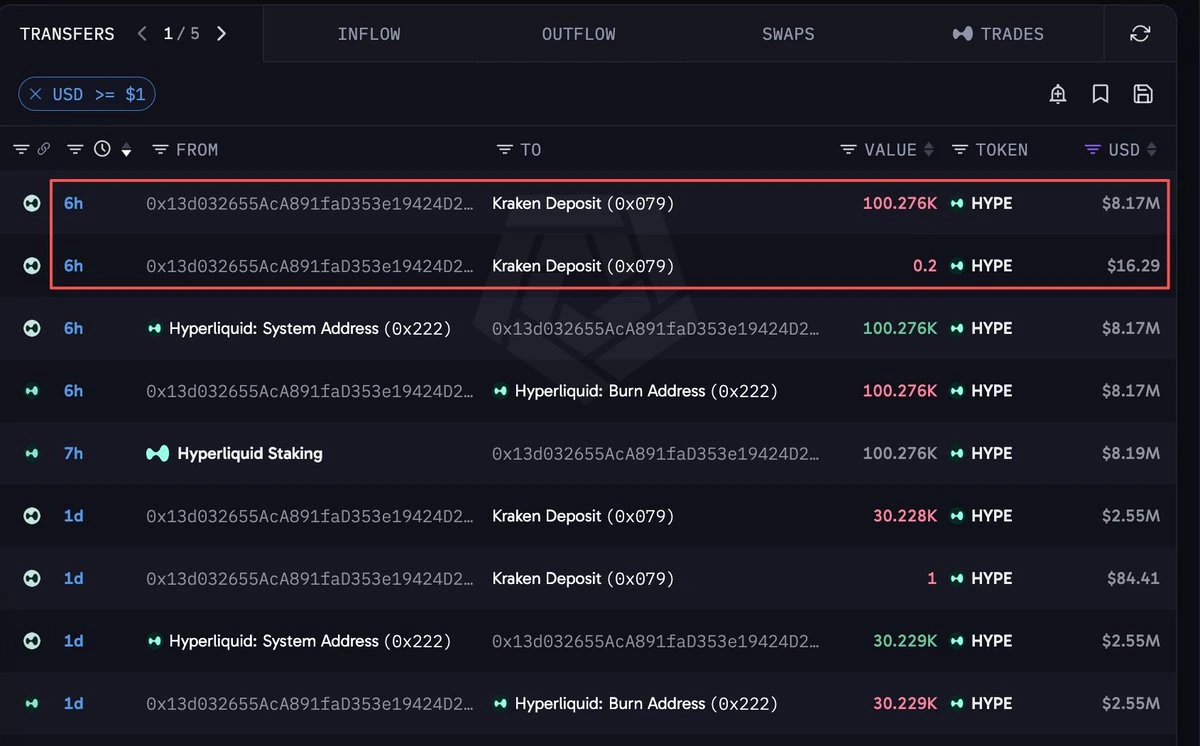Image resolution: width=1200 pixels, height=746 pixels.
Task: Open the 1d timestamp in the $84.41 row
Action: tap(74, 578)
